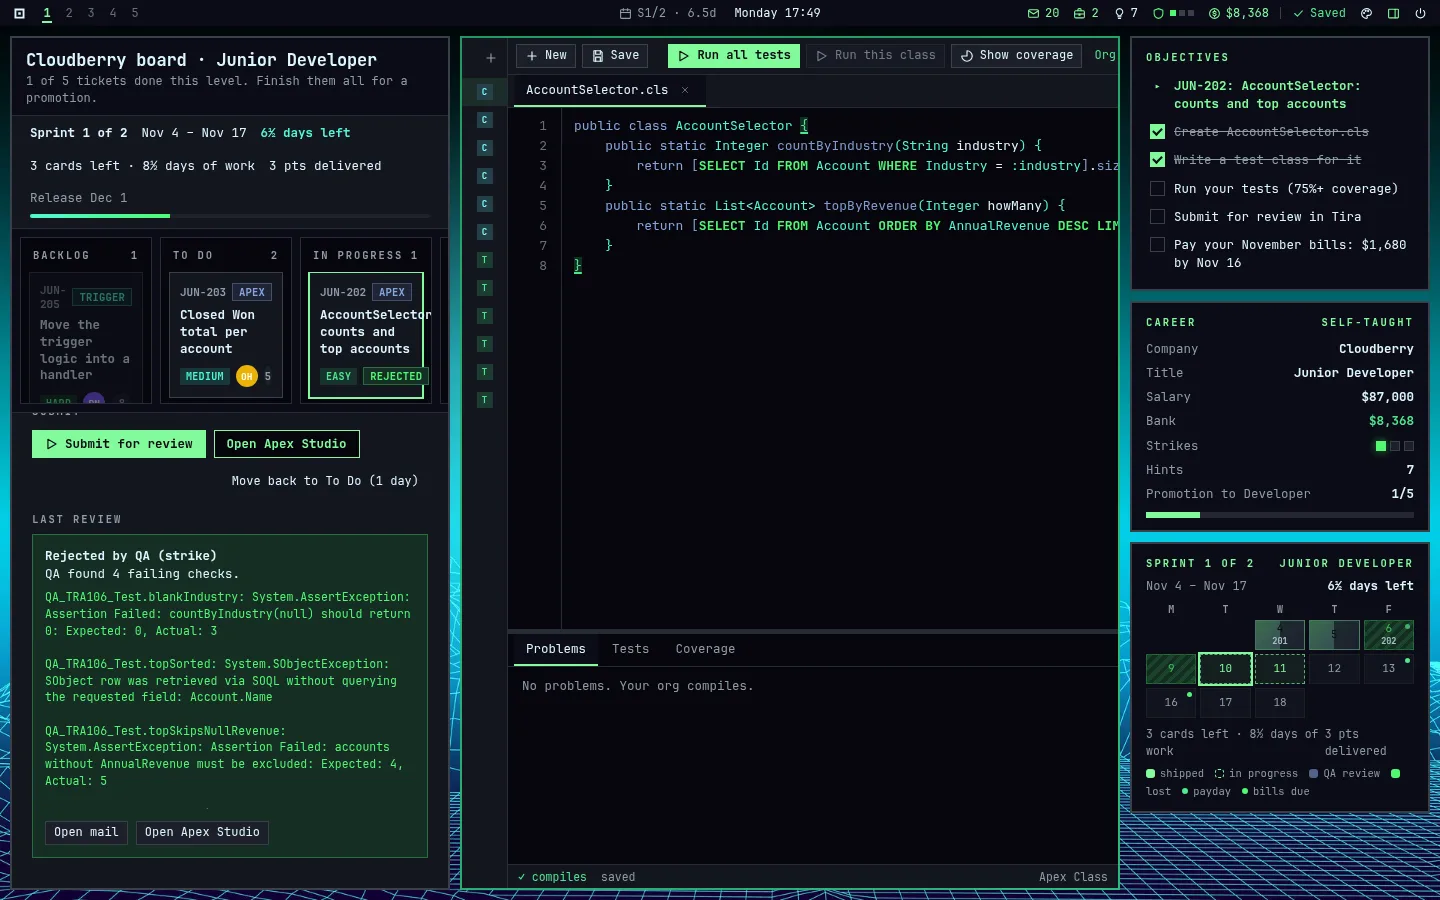Close the AccountSelector.cls tab with the x
This screenshot has height=900, width=1440.
(685, 90)
